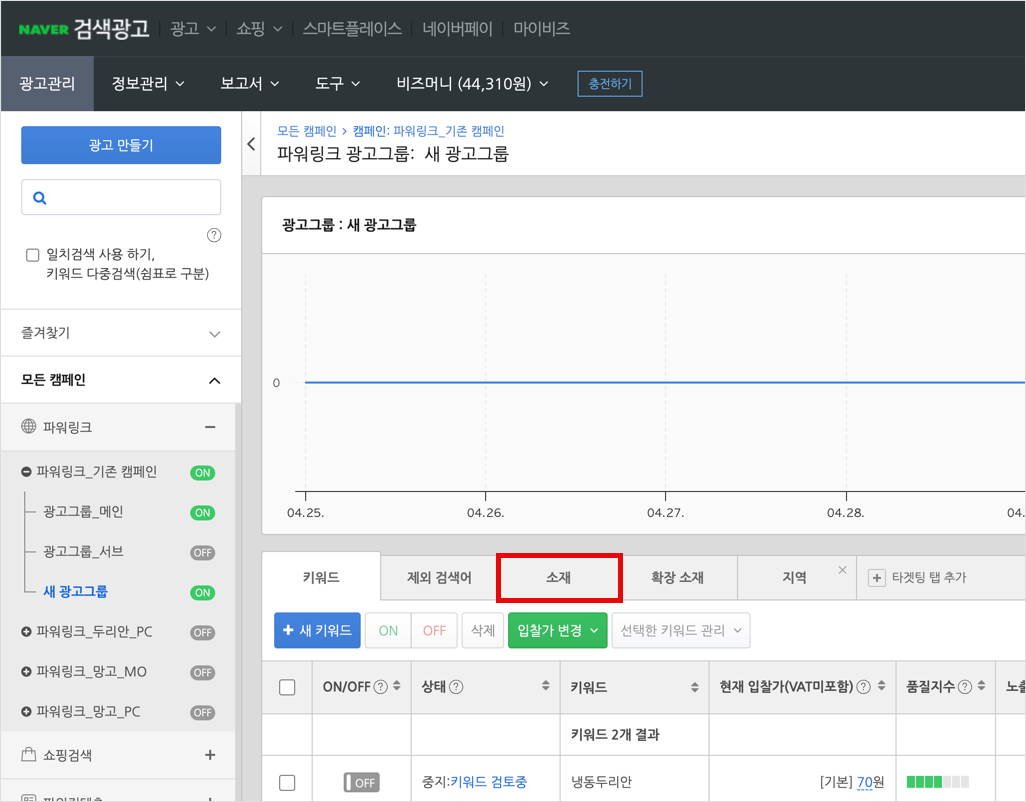Close the 지역 tab with X icon
The height and width of the screenshot is (802, 1026).
click(x=842, y=570)
